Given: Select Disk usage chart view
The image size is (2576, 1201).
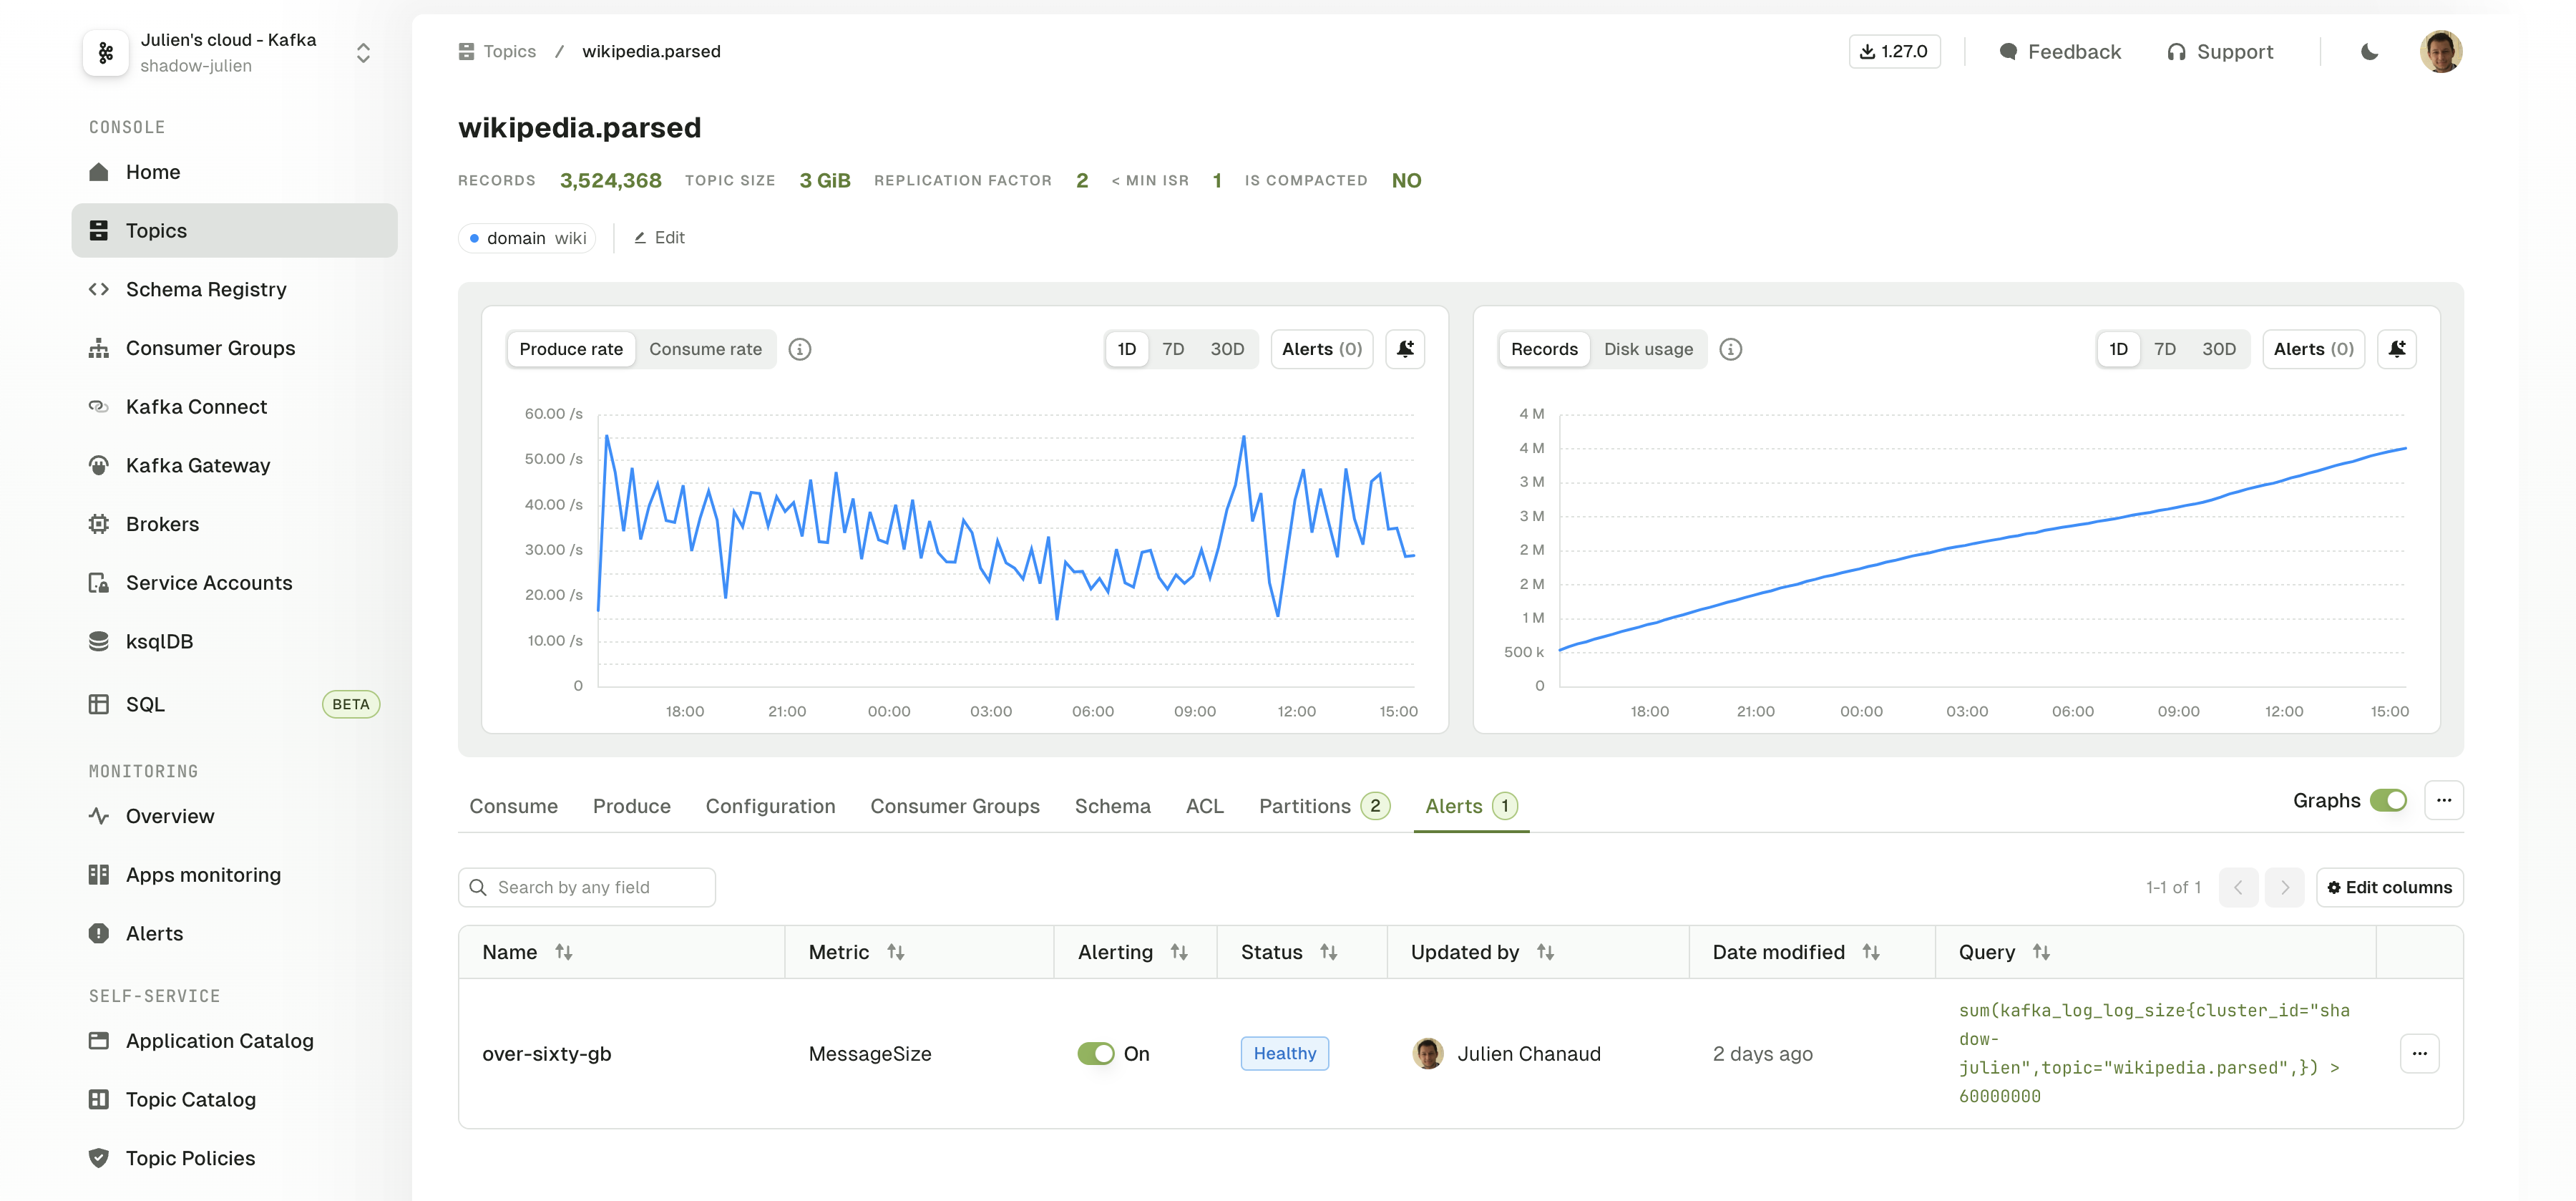Looking at the screenshot, I should 1648,349.
